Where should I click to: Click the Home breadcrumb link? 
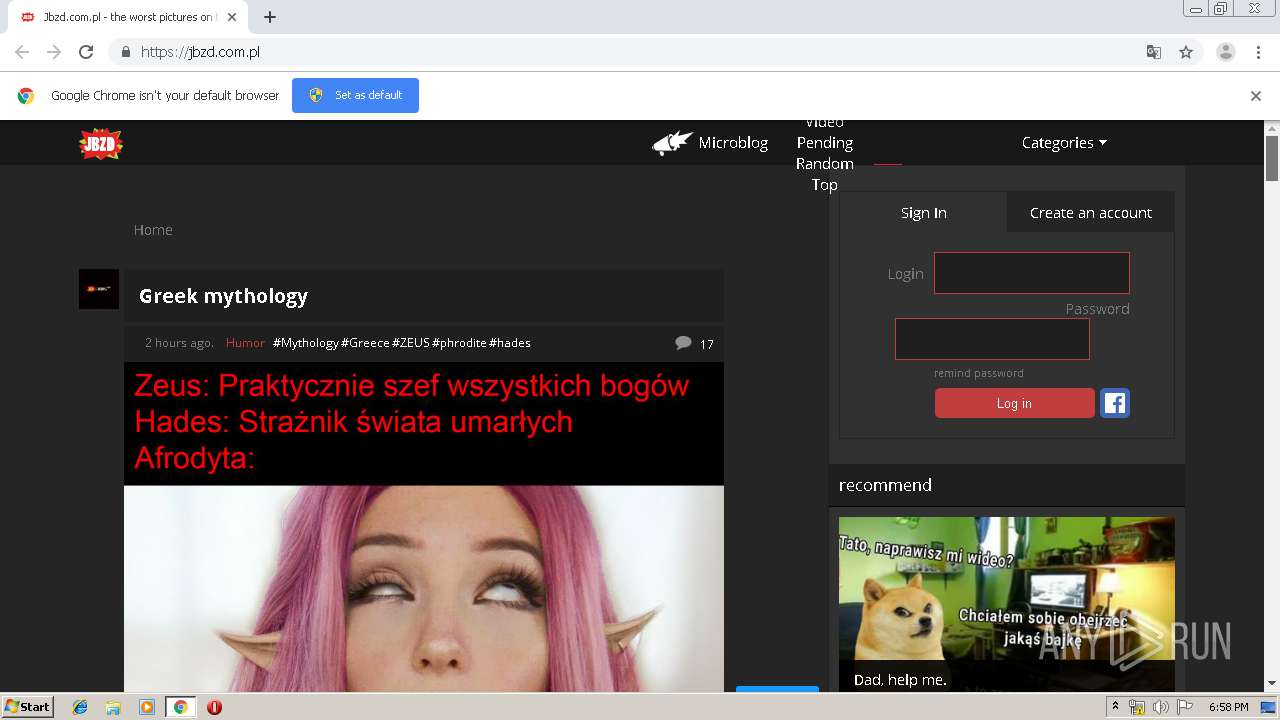pyautogui.click(x=153, y=230)
